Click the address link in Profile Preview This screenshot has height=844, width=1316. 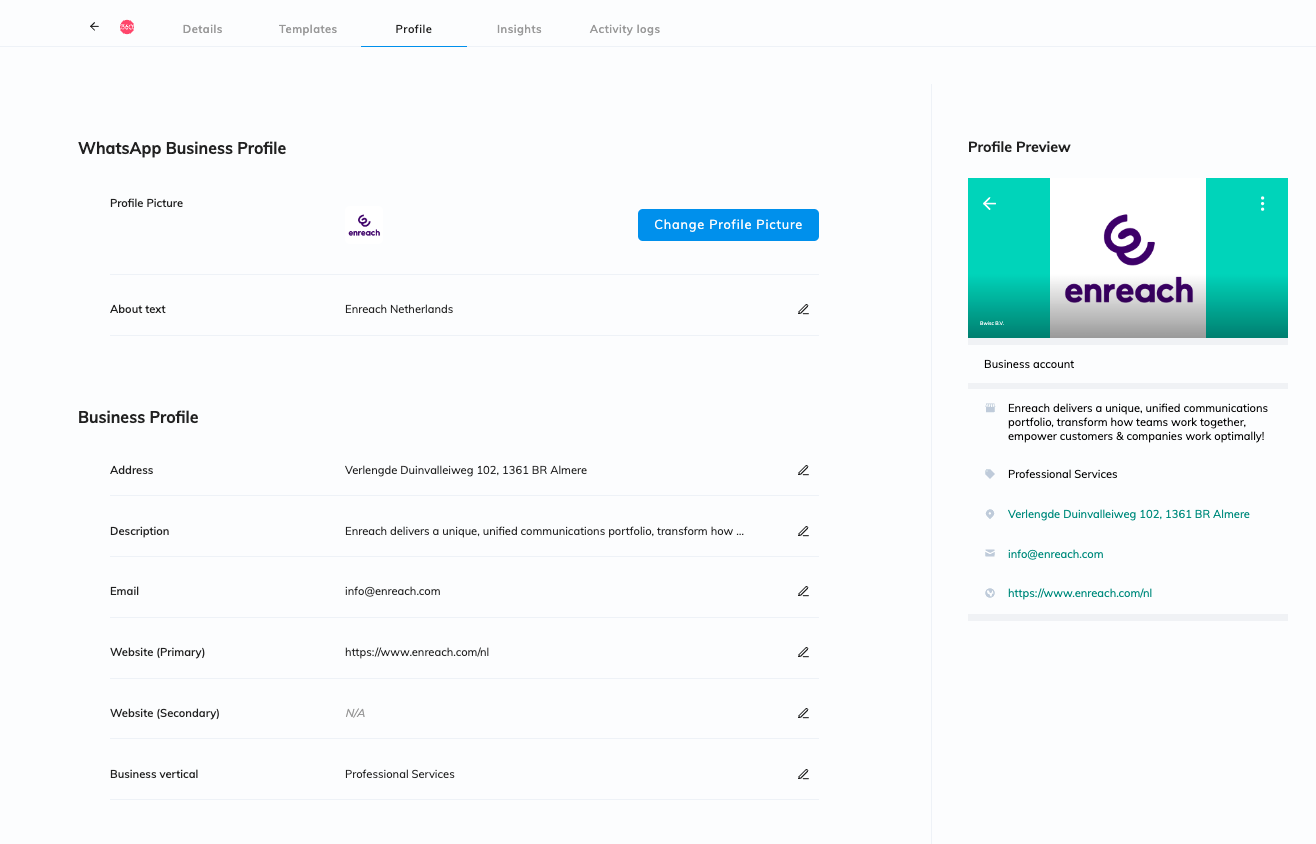pyautogui.click(x=1128, y=514)
